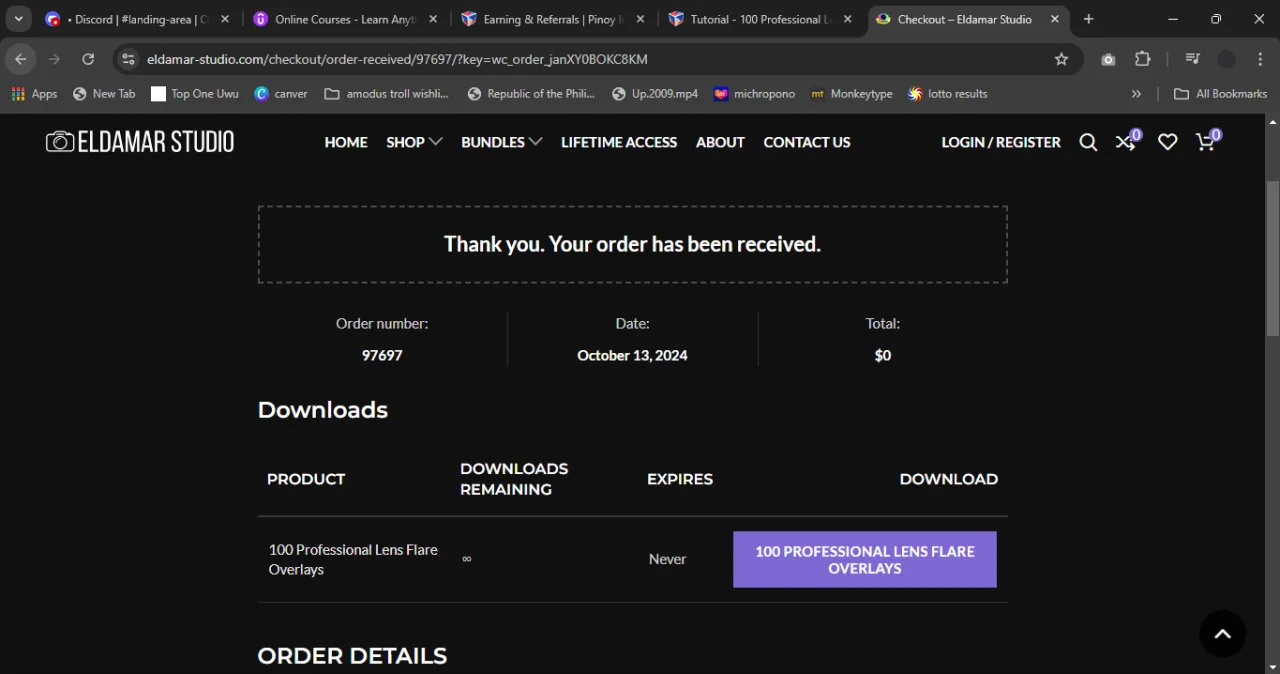Download 100 Professional Lens Flare Overlays button
The height and width of the screenshot is (674, 1280).
pos(864,559)
